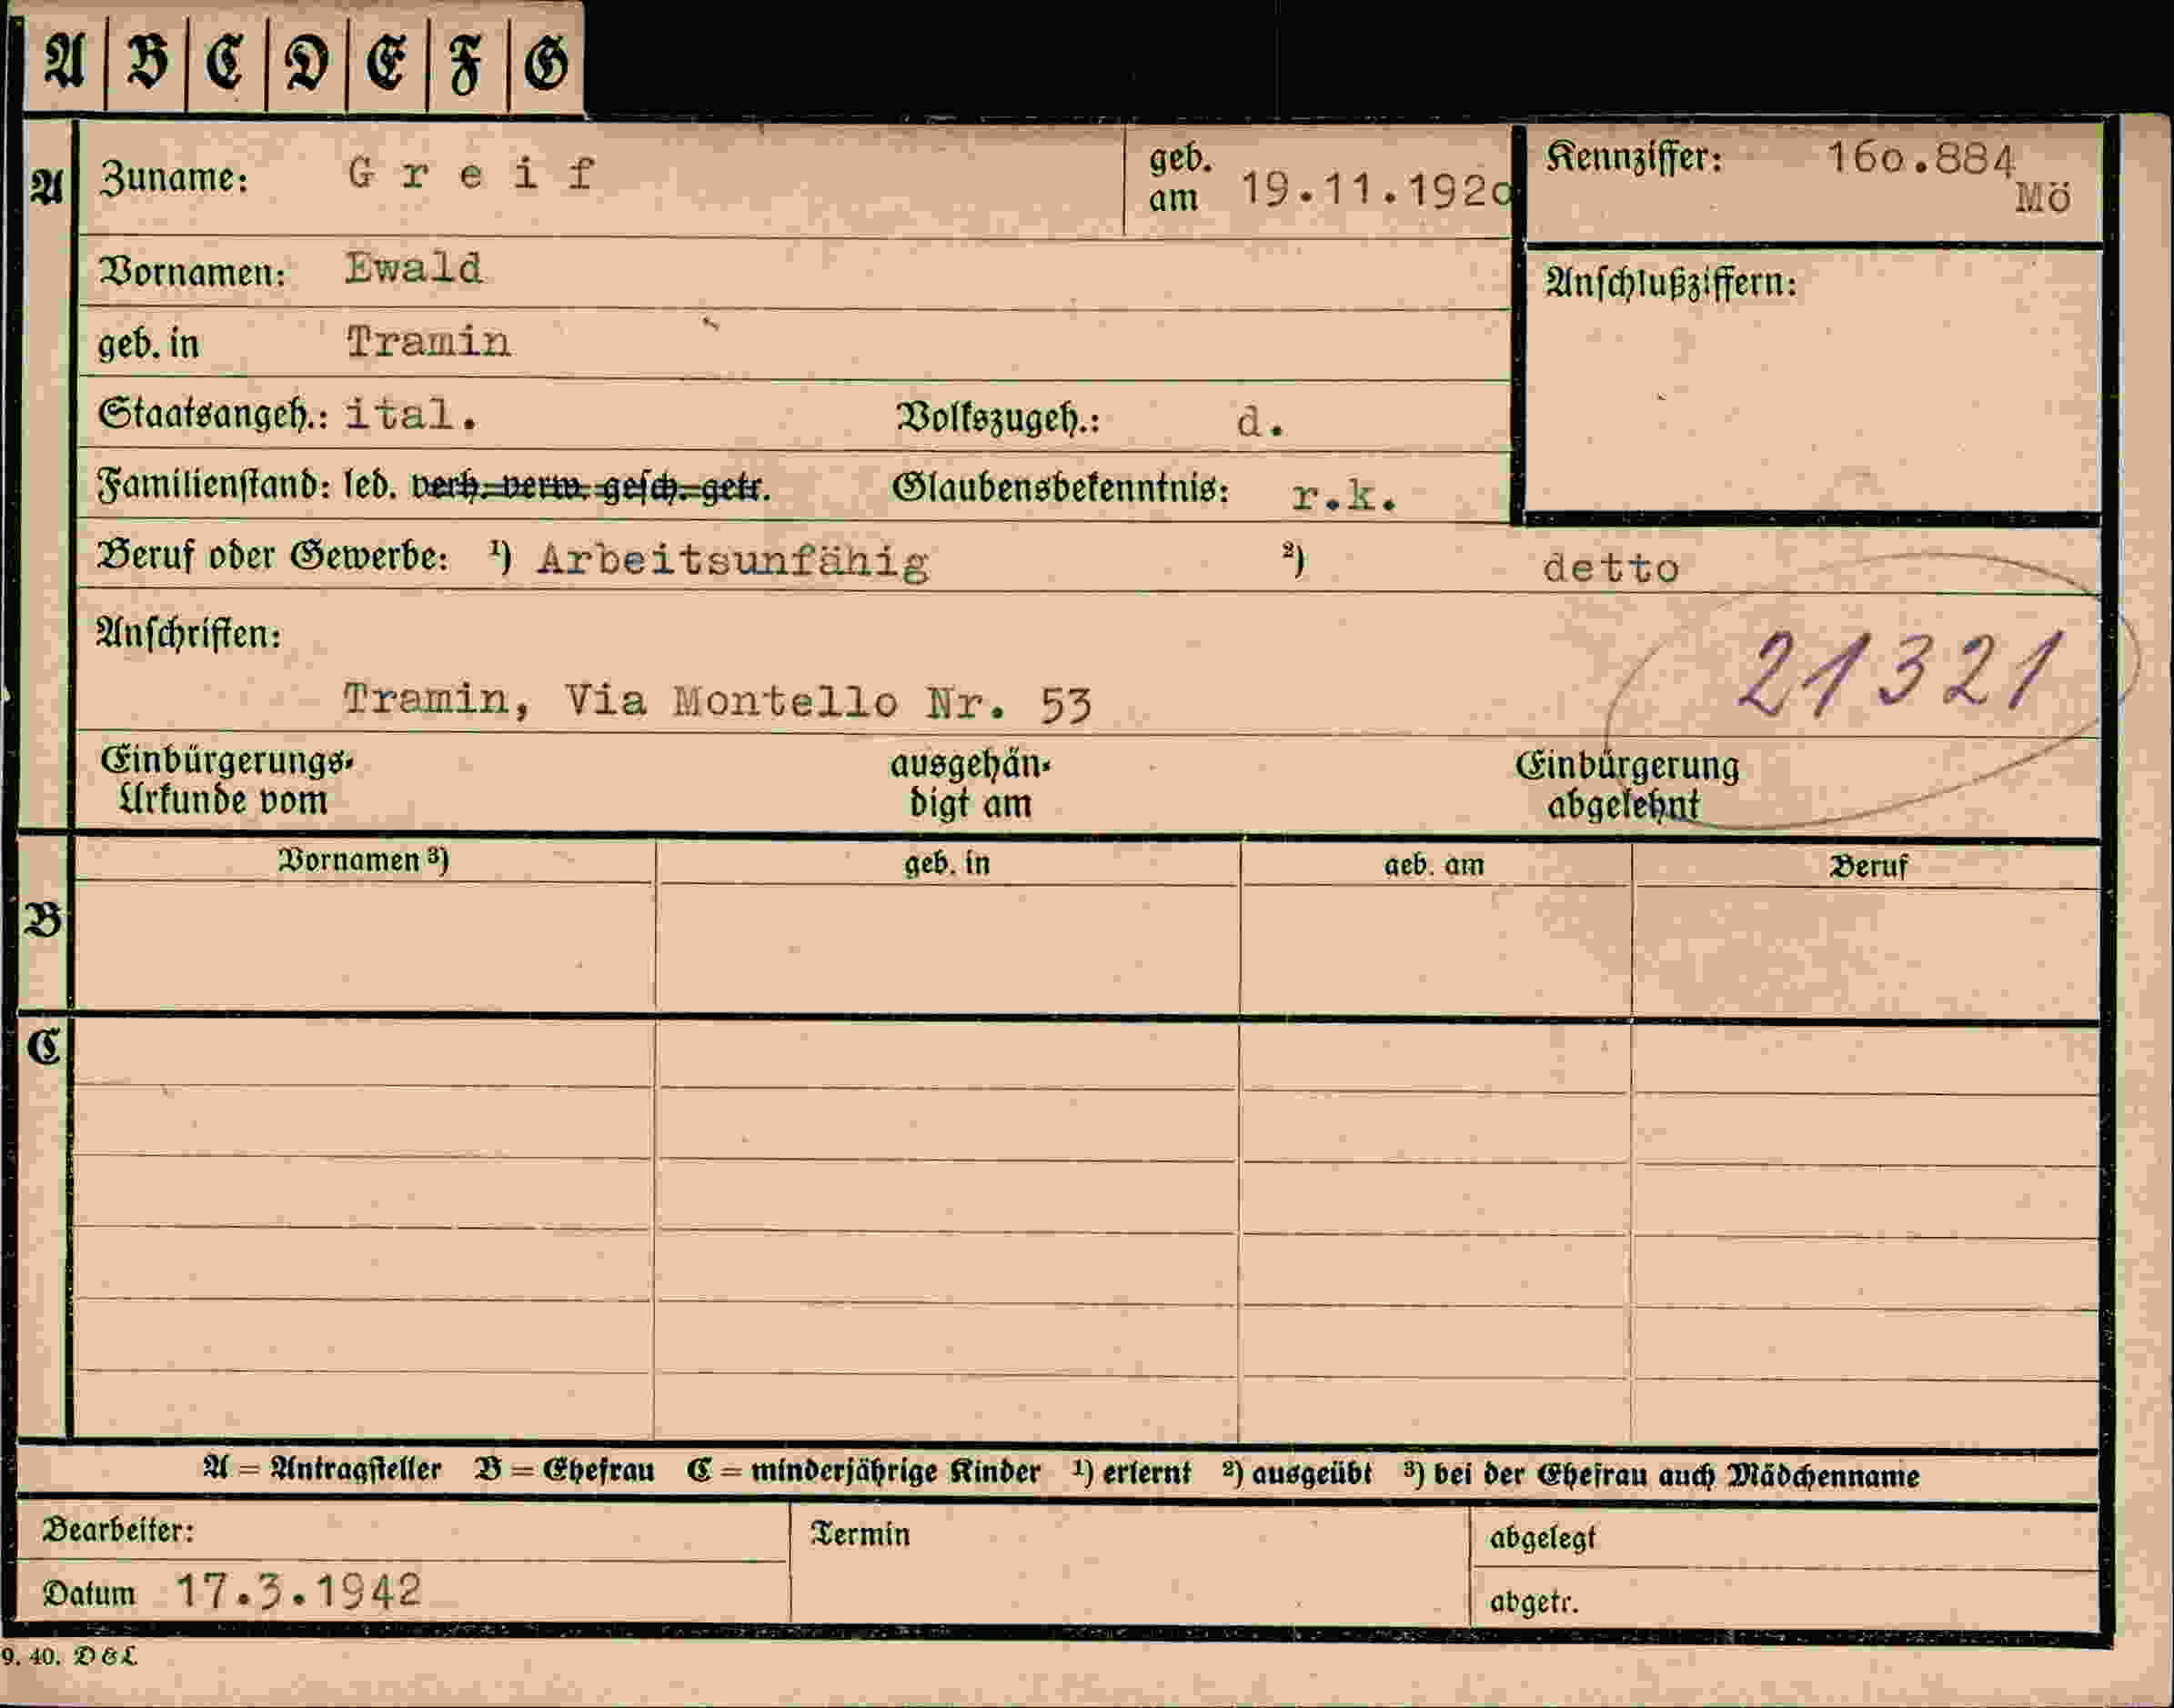The width and height of the screenshot is (2174, 1708).
Task: Select the Fraktur letter C index tab
Action: 226,63
